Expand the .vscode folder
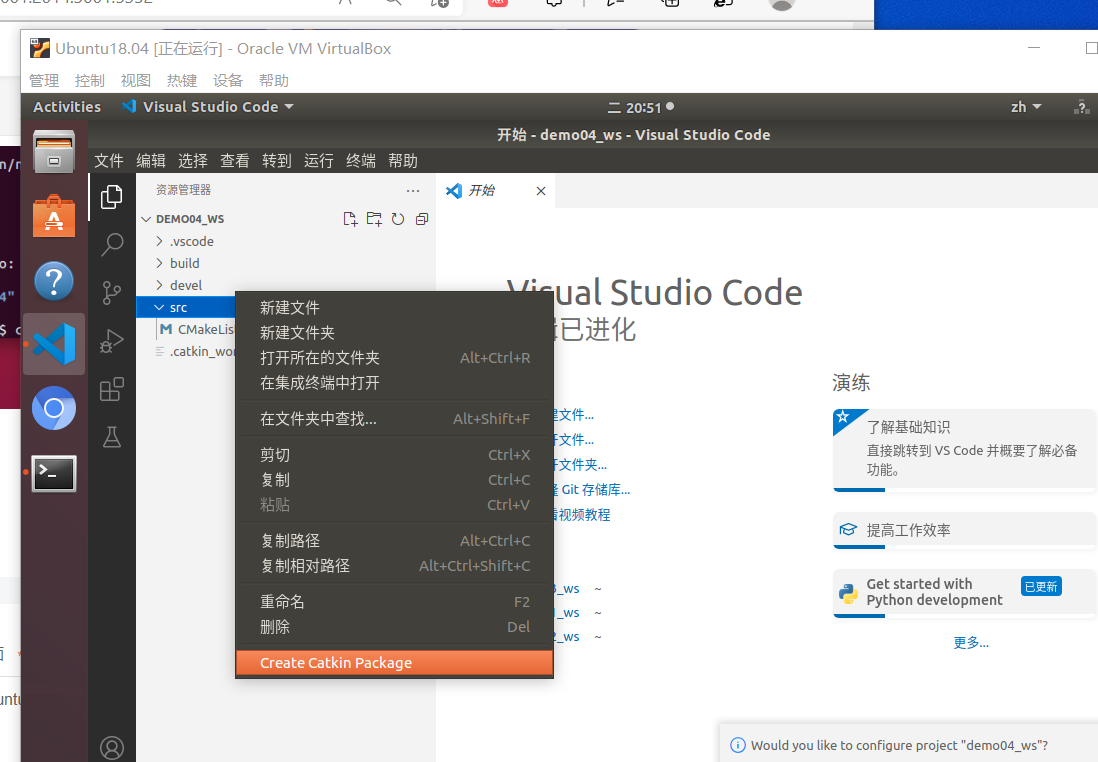Screen dimensions: 1098x762 [x=160, y=241]
